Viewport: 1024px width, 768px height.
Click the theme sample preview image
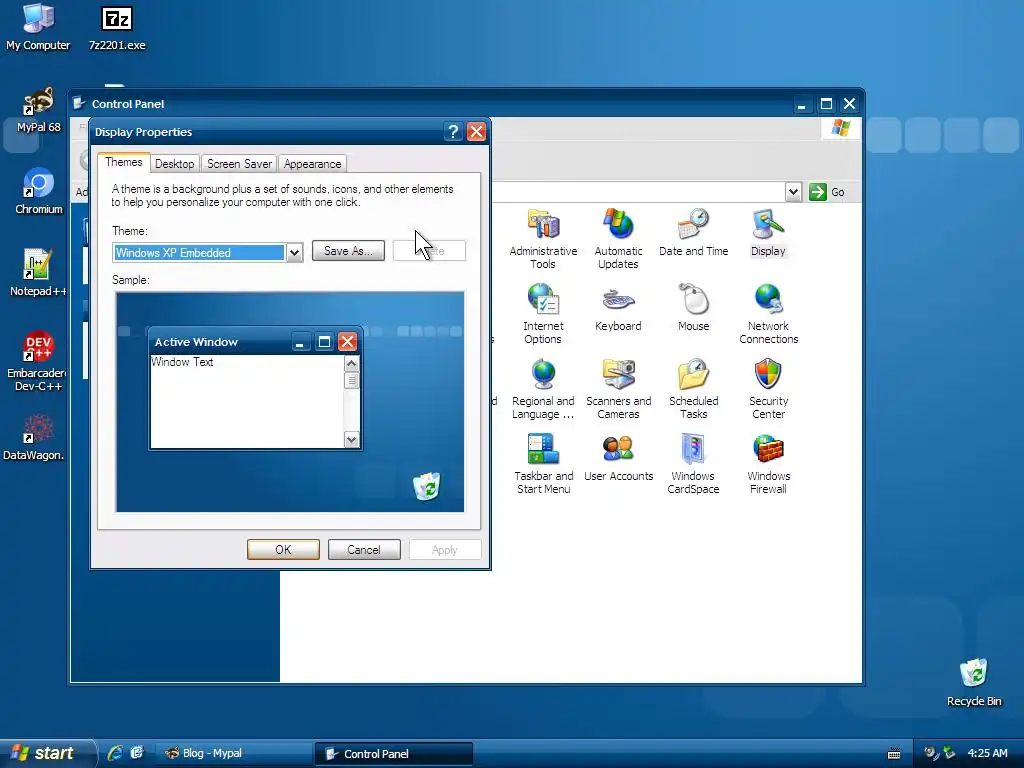click(290, 402)
